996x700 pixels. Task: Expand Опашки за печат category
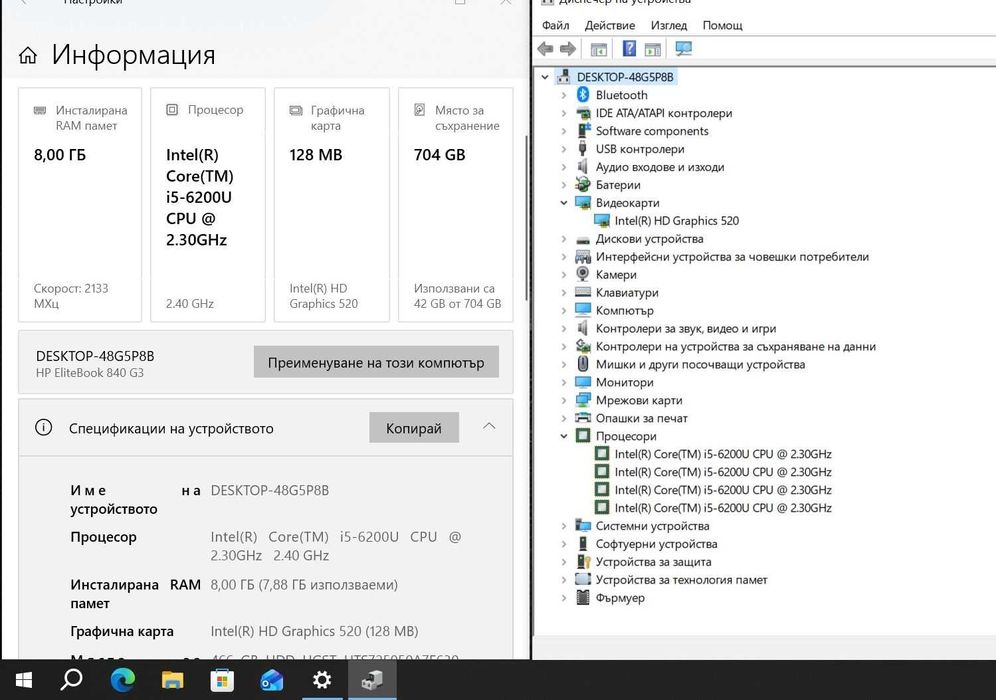click(563, 418)
